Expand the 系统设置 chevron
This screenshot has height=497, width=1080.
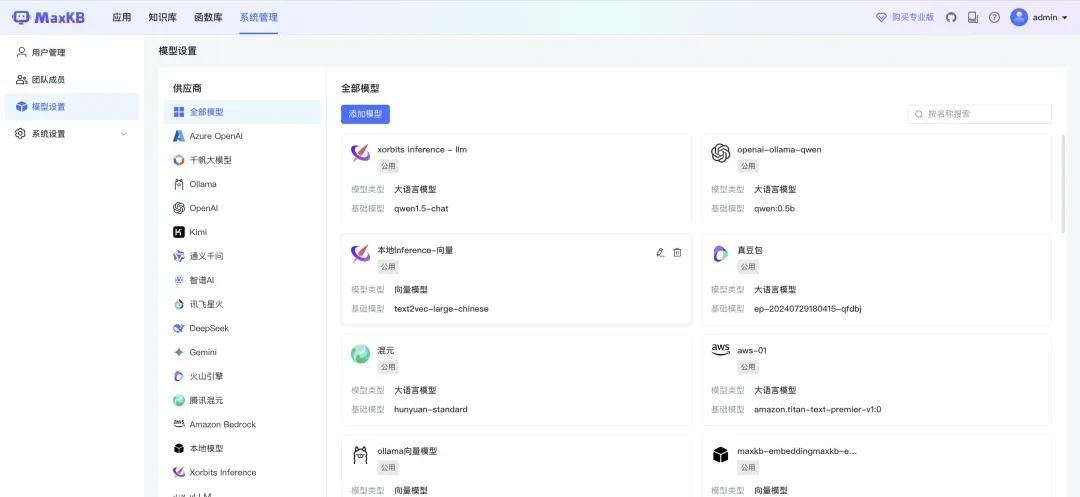[x=124, y=134]
